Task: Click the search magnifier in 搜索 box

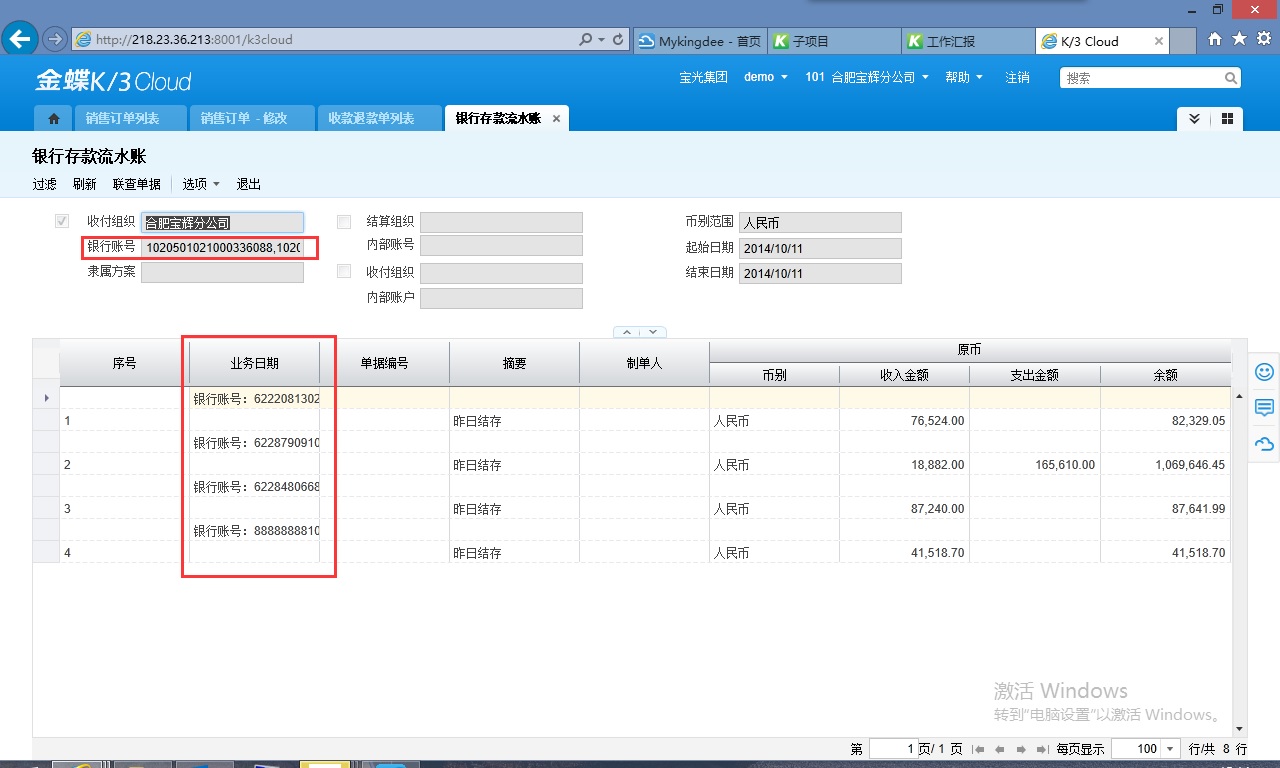Action: (x=1231, y=78)
